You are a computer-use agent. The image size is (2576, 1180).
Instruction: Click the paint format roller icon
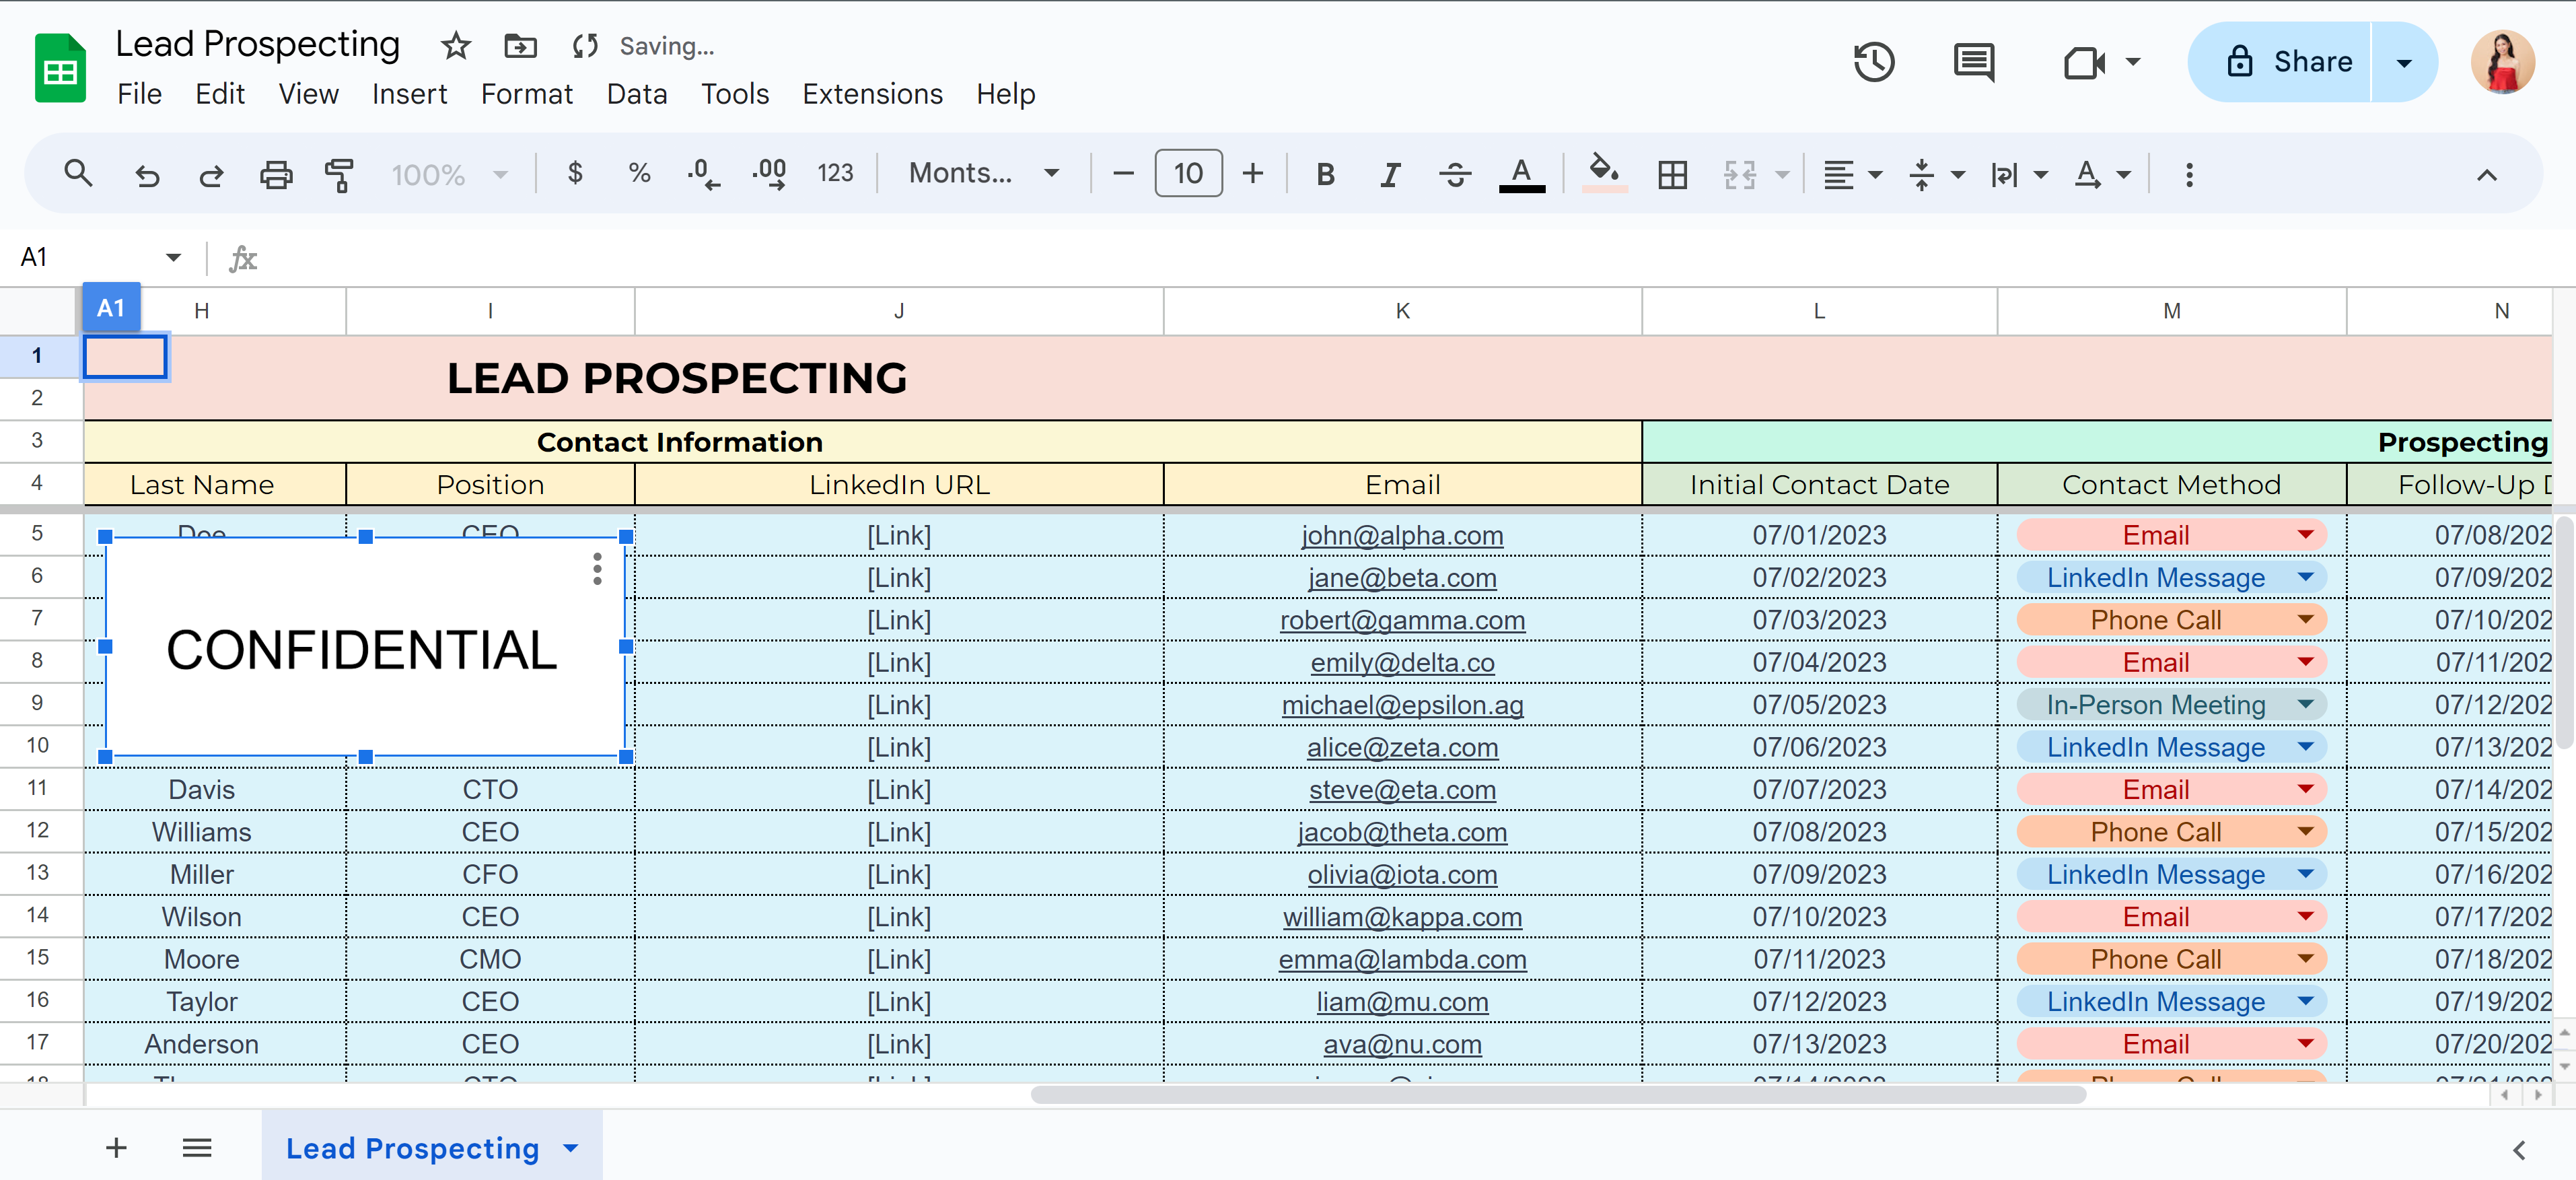[339, 175]
